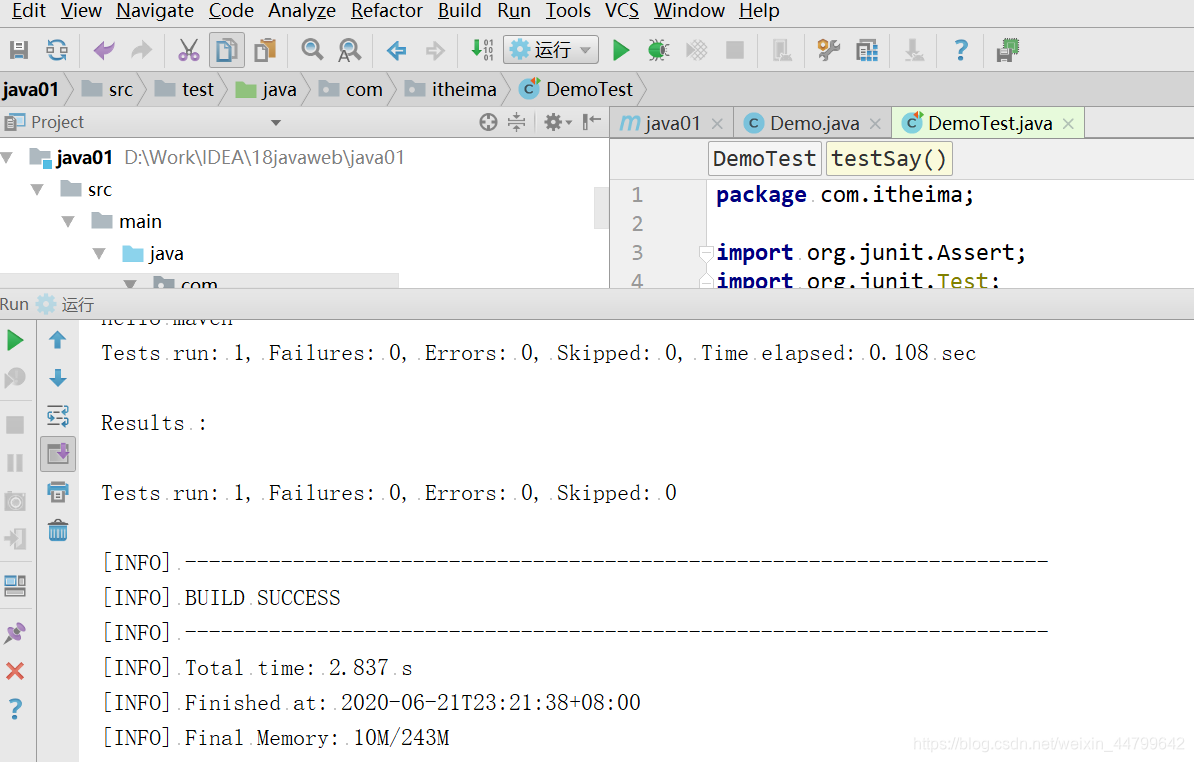The width and height of the screenshot is (1194, 762).
Task: Undo with the purple arrow icon
Action: 104,51
